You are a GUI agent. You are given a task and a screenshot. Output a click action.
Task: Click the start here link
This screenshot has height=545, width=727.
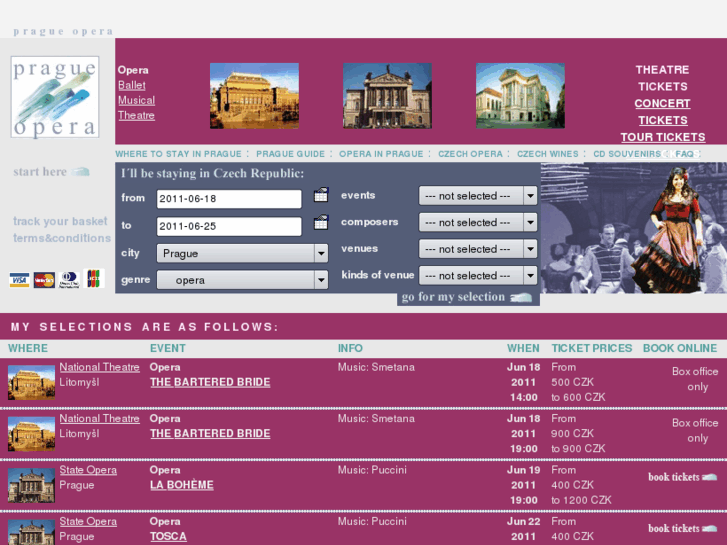[x=51, y=172]
